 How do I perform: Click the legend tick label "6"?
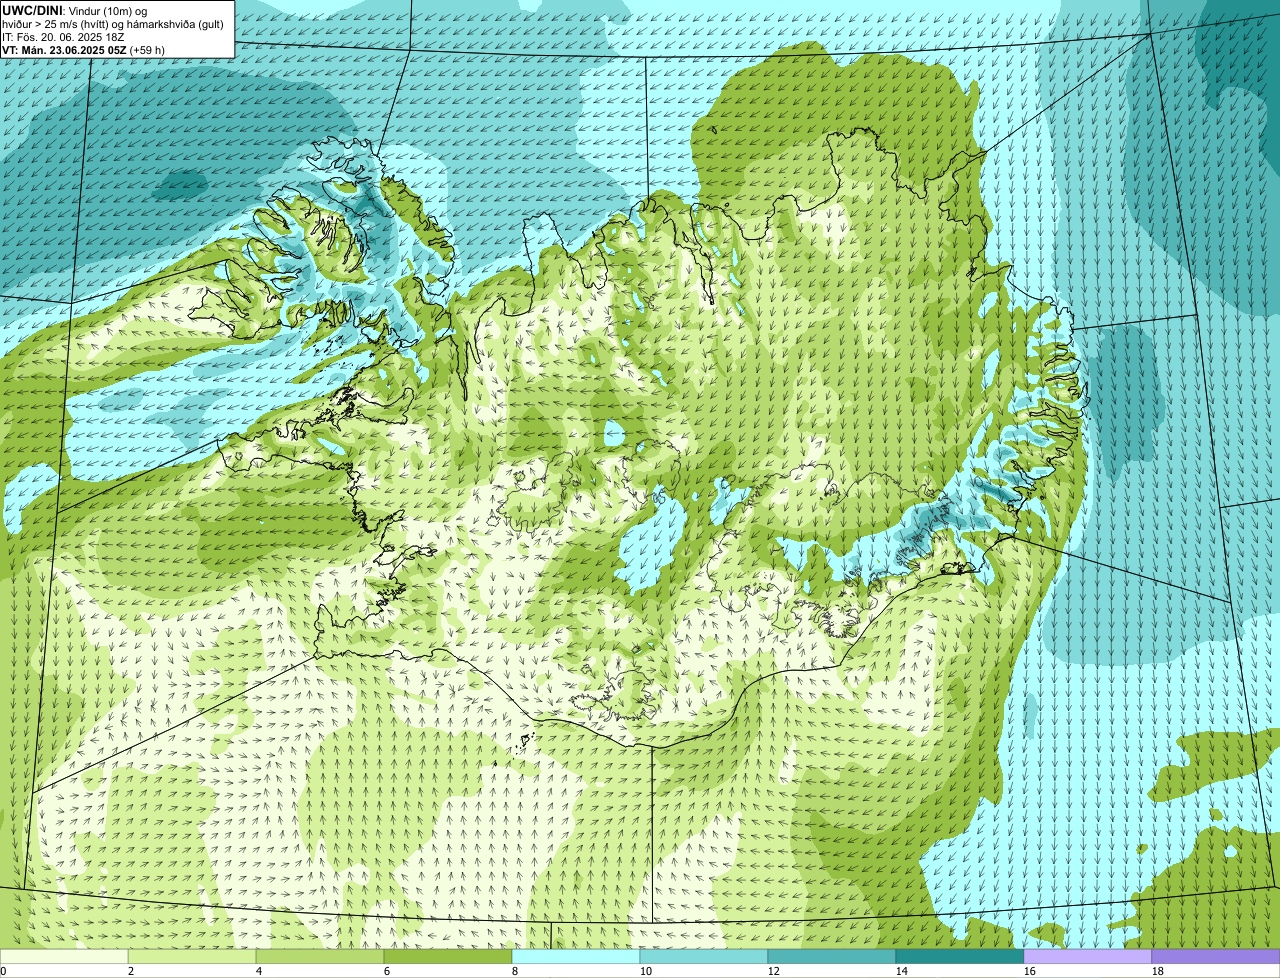click(x=387, y=971)
